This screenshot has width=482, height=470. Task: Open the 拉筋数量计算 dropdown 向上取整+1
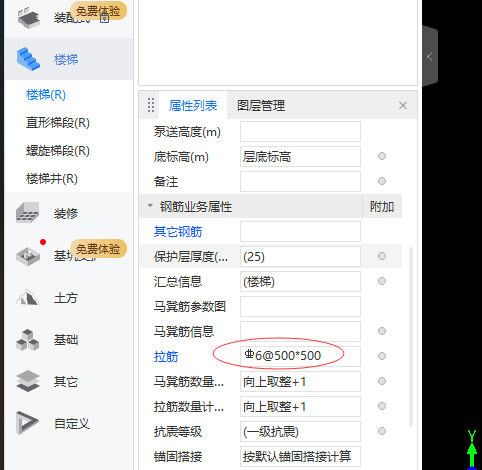300,406
